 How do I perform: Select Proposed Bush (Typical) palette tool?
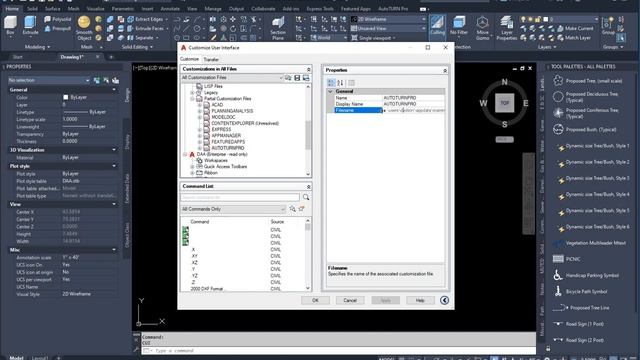click(585, 130)
